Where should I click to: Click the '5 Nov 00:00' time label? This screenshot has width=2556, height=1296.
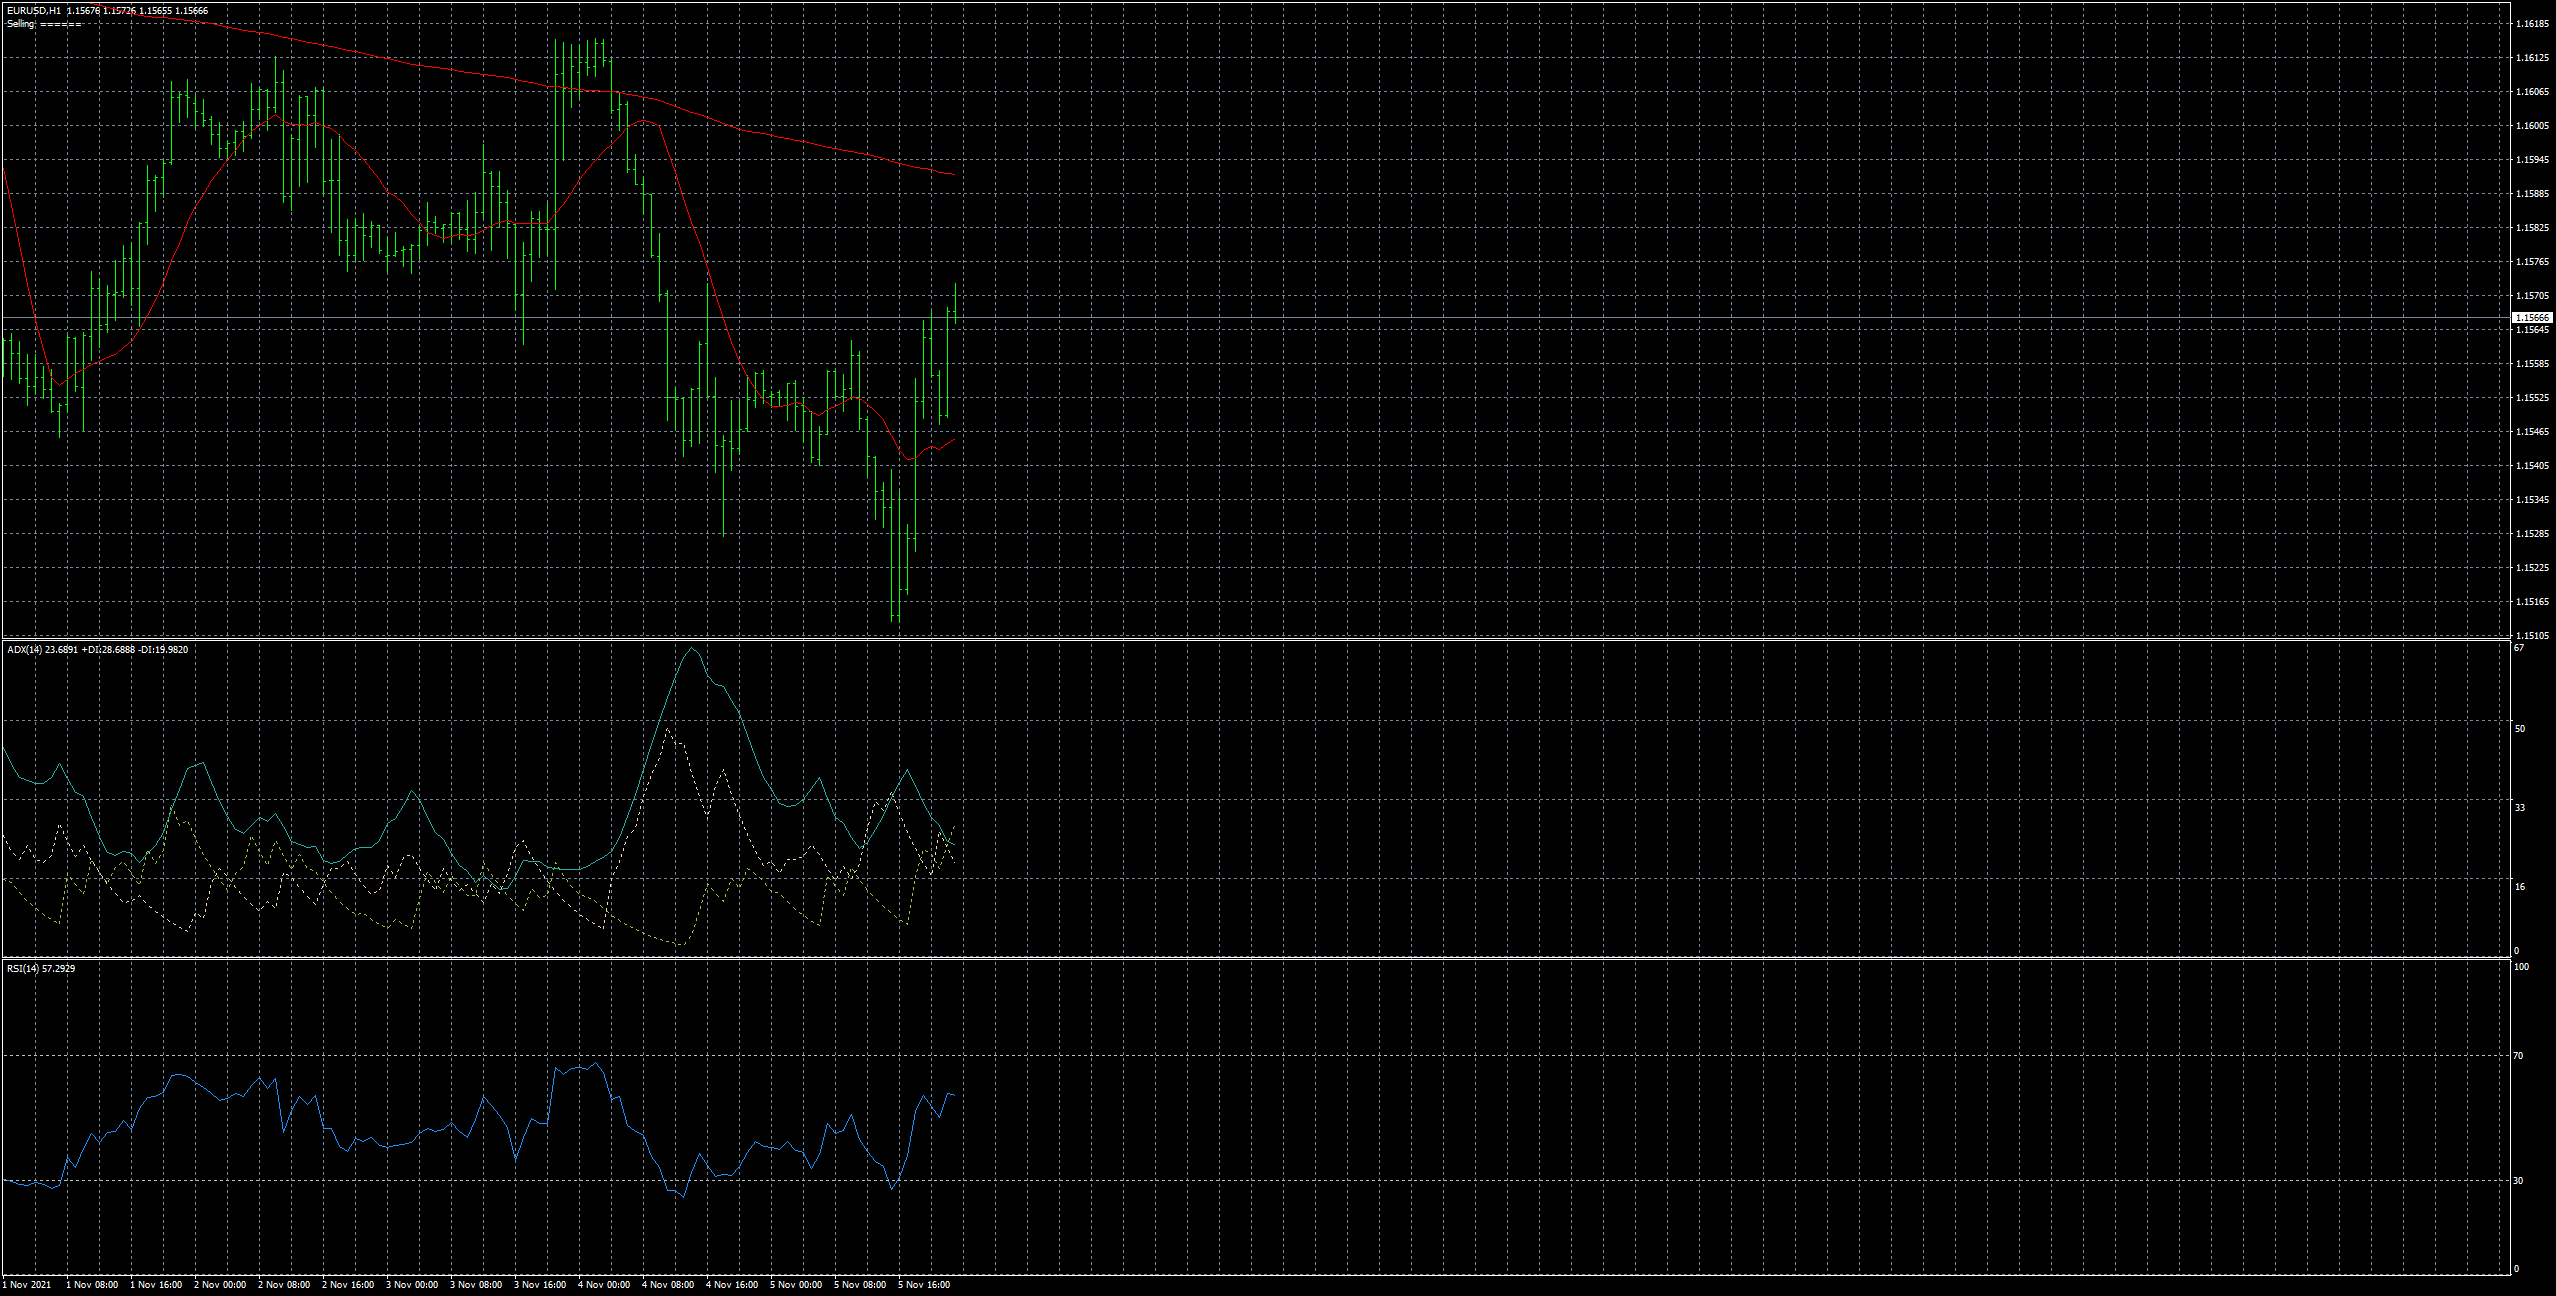pos(796,1285)
